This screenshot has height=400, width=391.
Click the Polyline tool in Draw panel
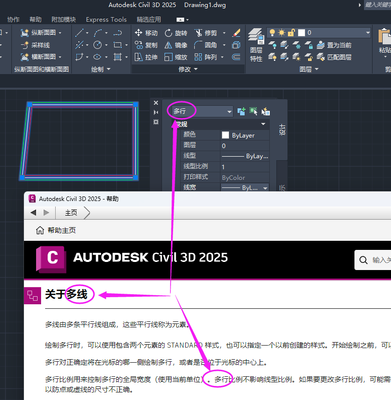tap(117, 33)
